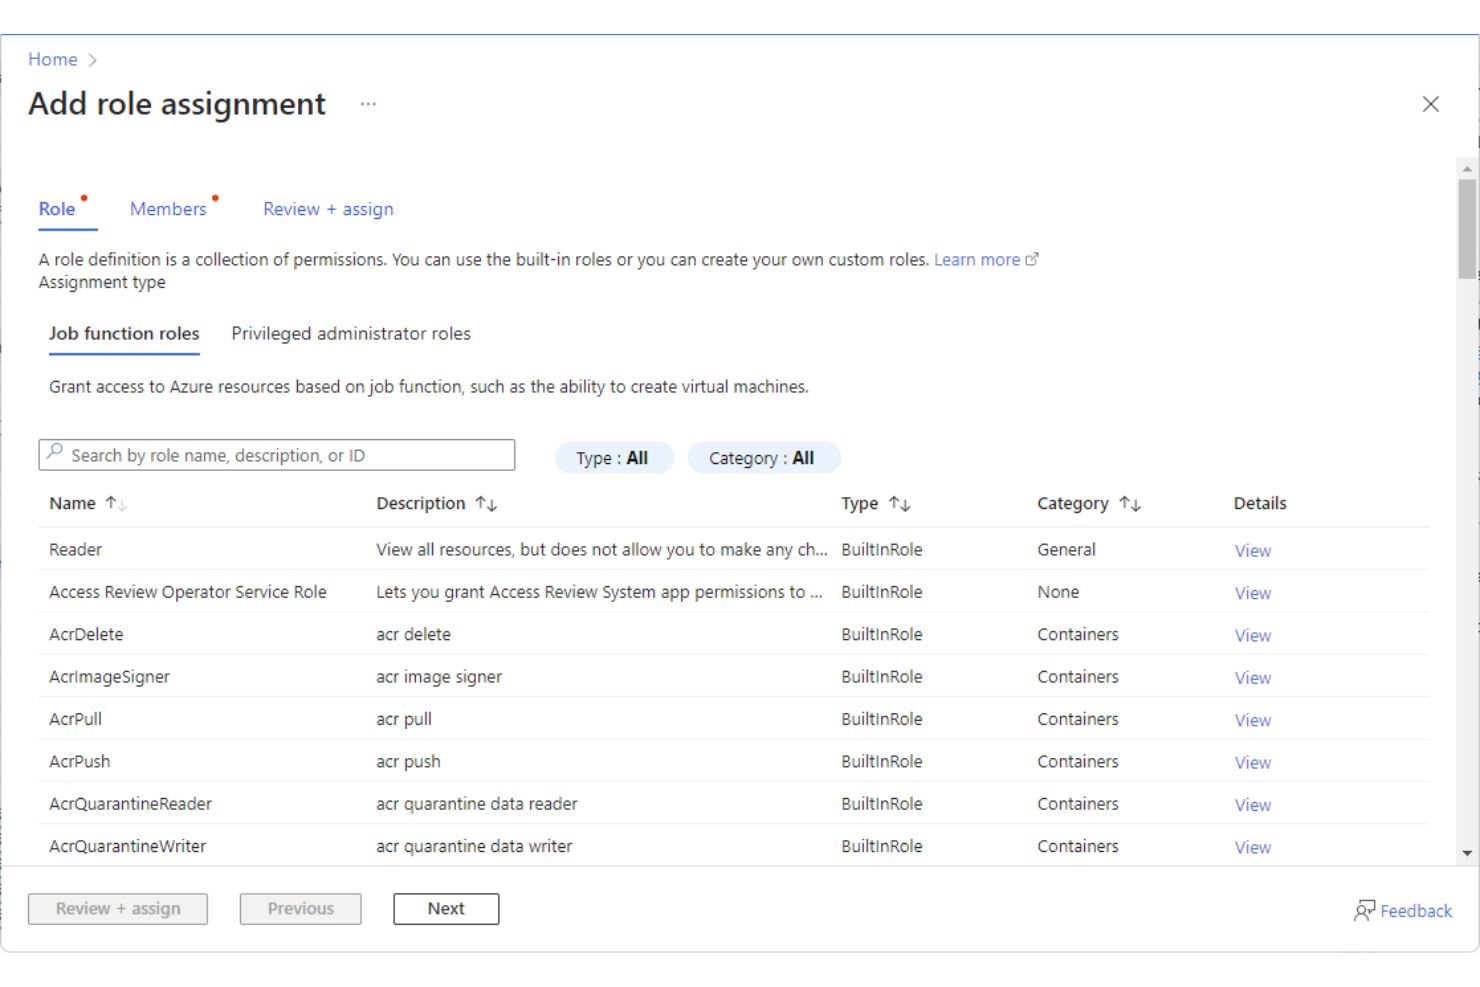Open the Category : All filter
Screen dimensions: 1480x987
point(763,457)
